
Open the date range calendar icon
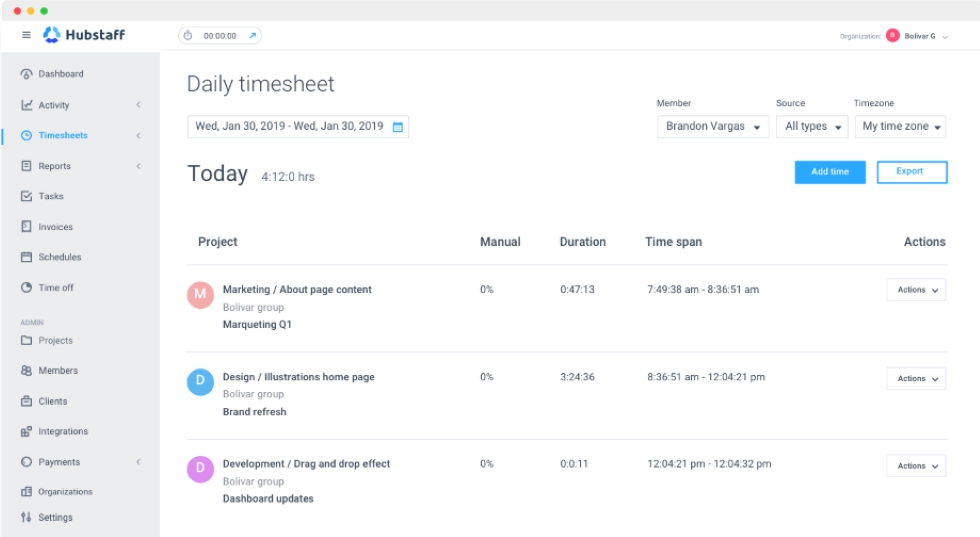[398, 127]
